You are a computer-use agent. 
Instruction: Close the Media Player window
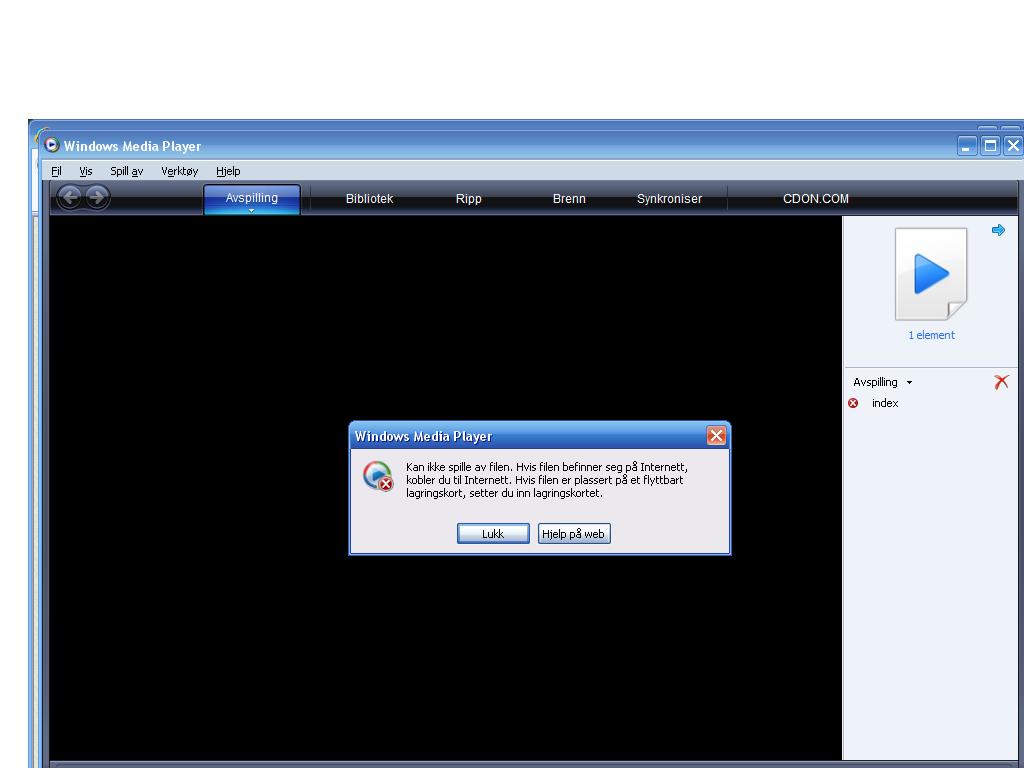pyautogui.click(x=1012, y=146)
